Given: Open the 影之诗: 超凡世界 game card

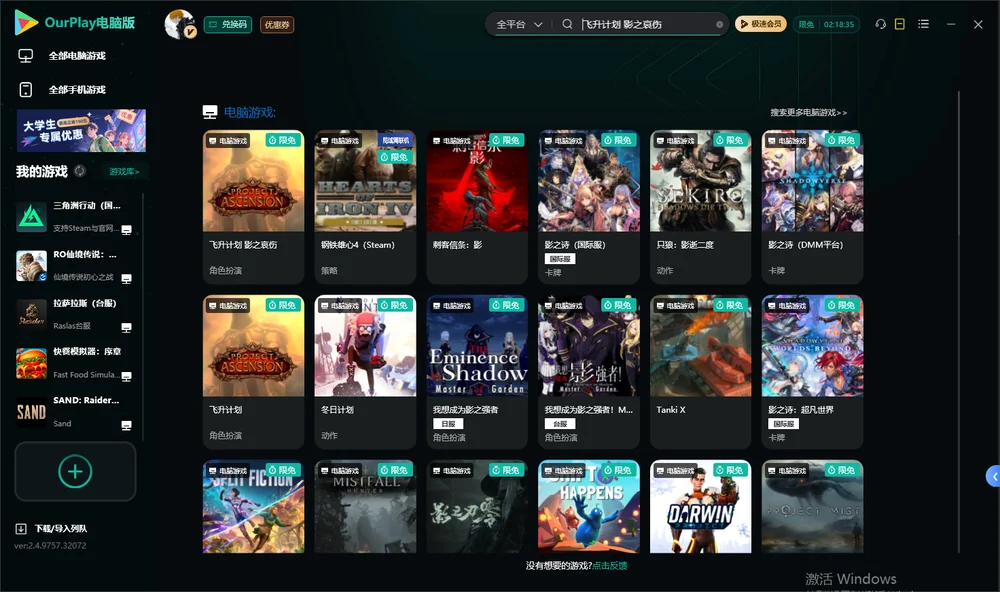Looking at the screenshot, I should [x=812, y=372].
